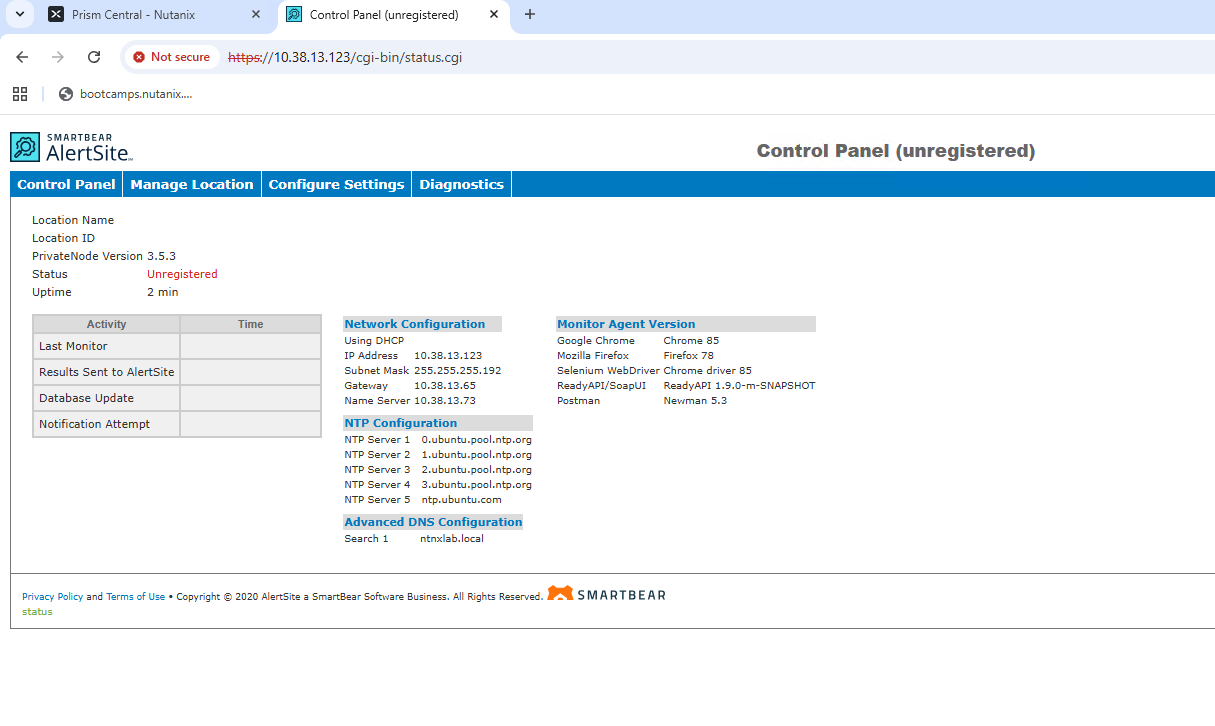Viewport: 1215px width, 726px height.
Task: Click the Advanced DNS Configuration heading
Action: 434,522
